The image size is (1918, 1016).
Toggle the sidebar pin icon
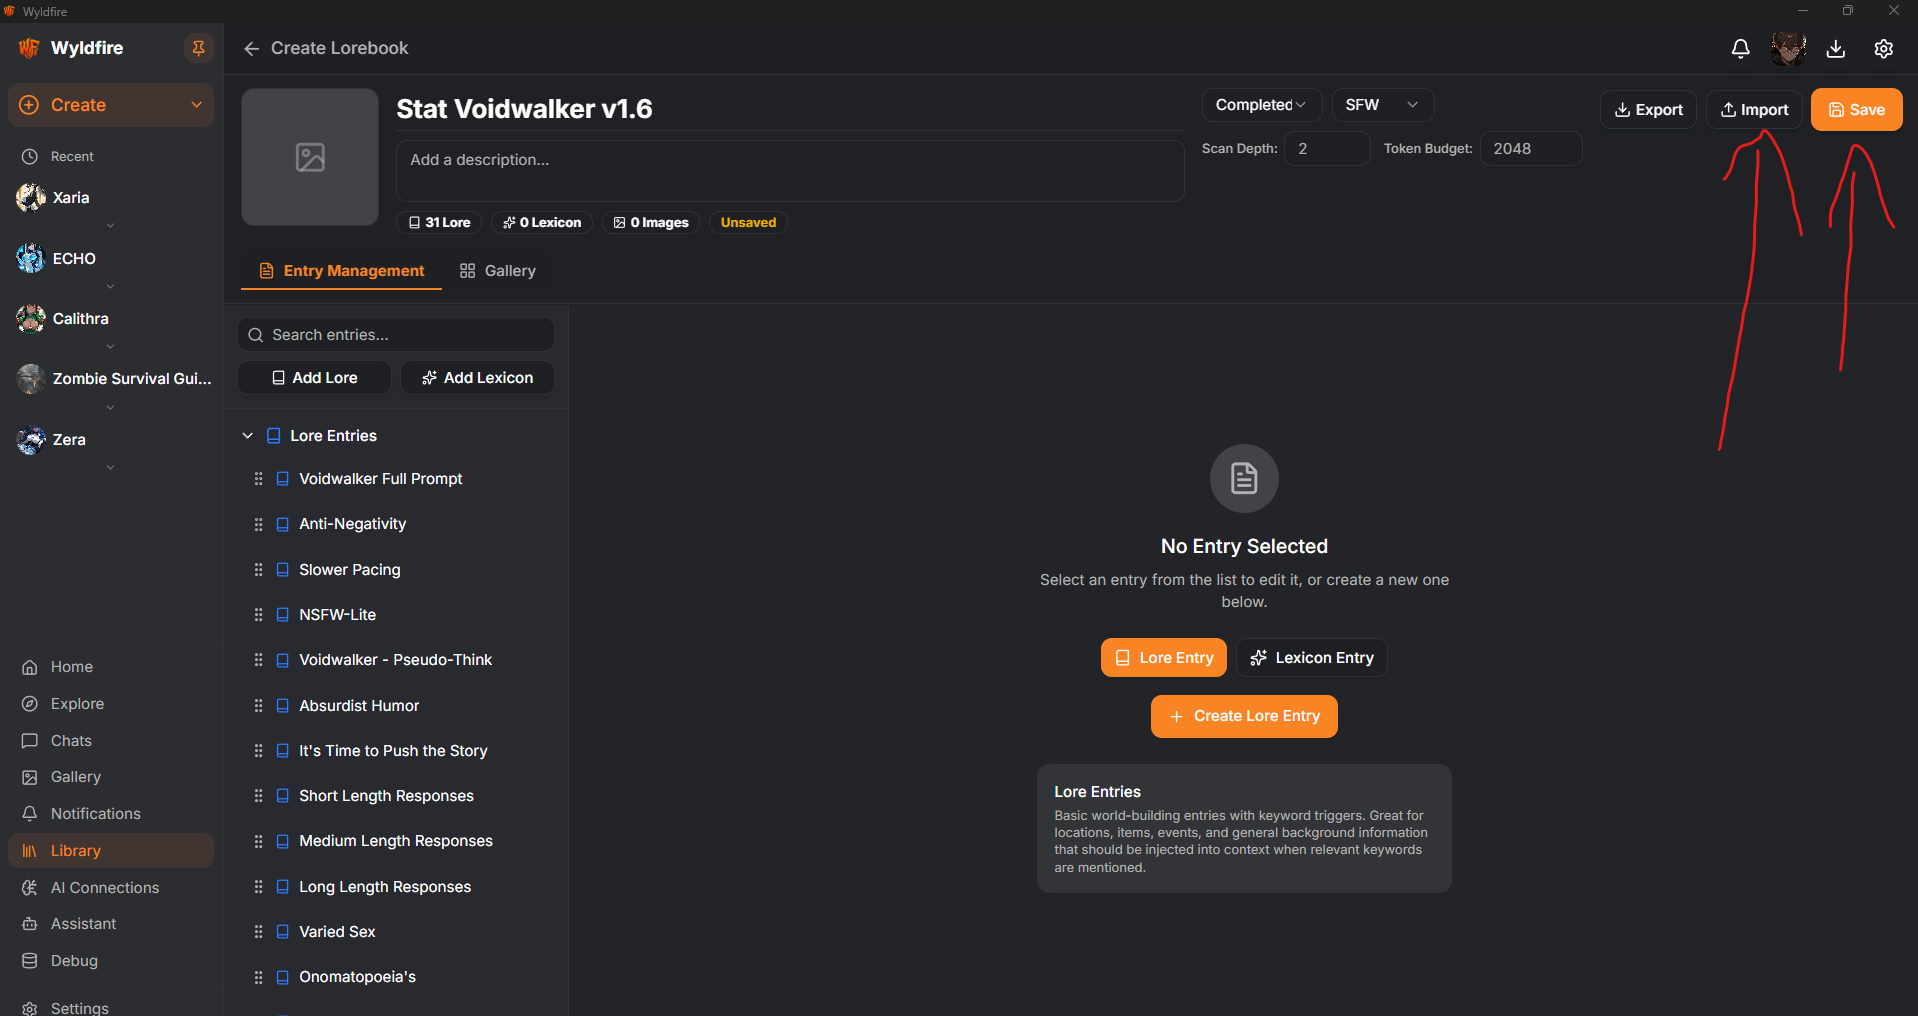click(198, 48)
